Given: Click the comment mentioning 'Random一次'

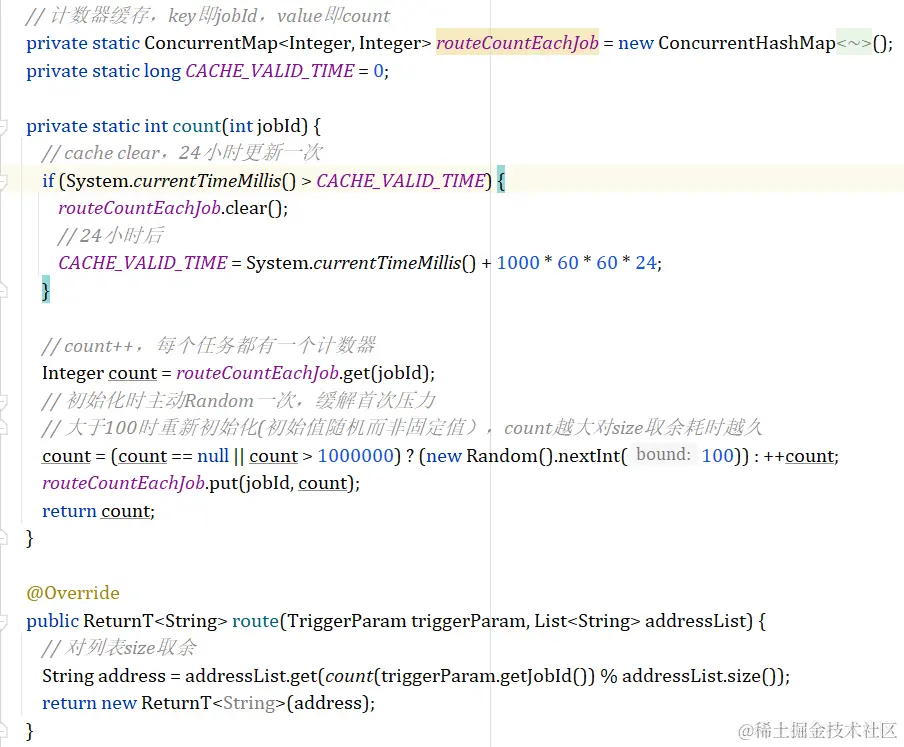Looking at the screenshot, I should [239, 401].
